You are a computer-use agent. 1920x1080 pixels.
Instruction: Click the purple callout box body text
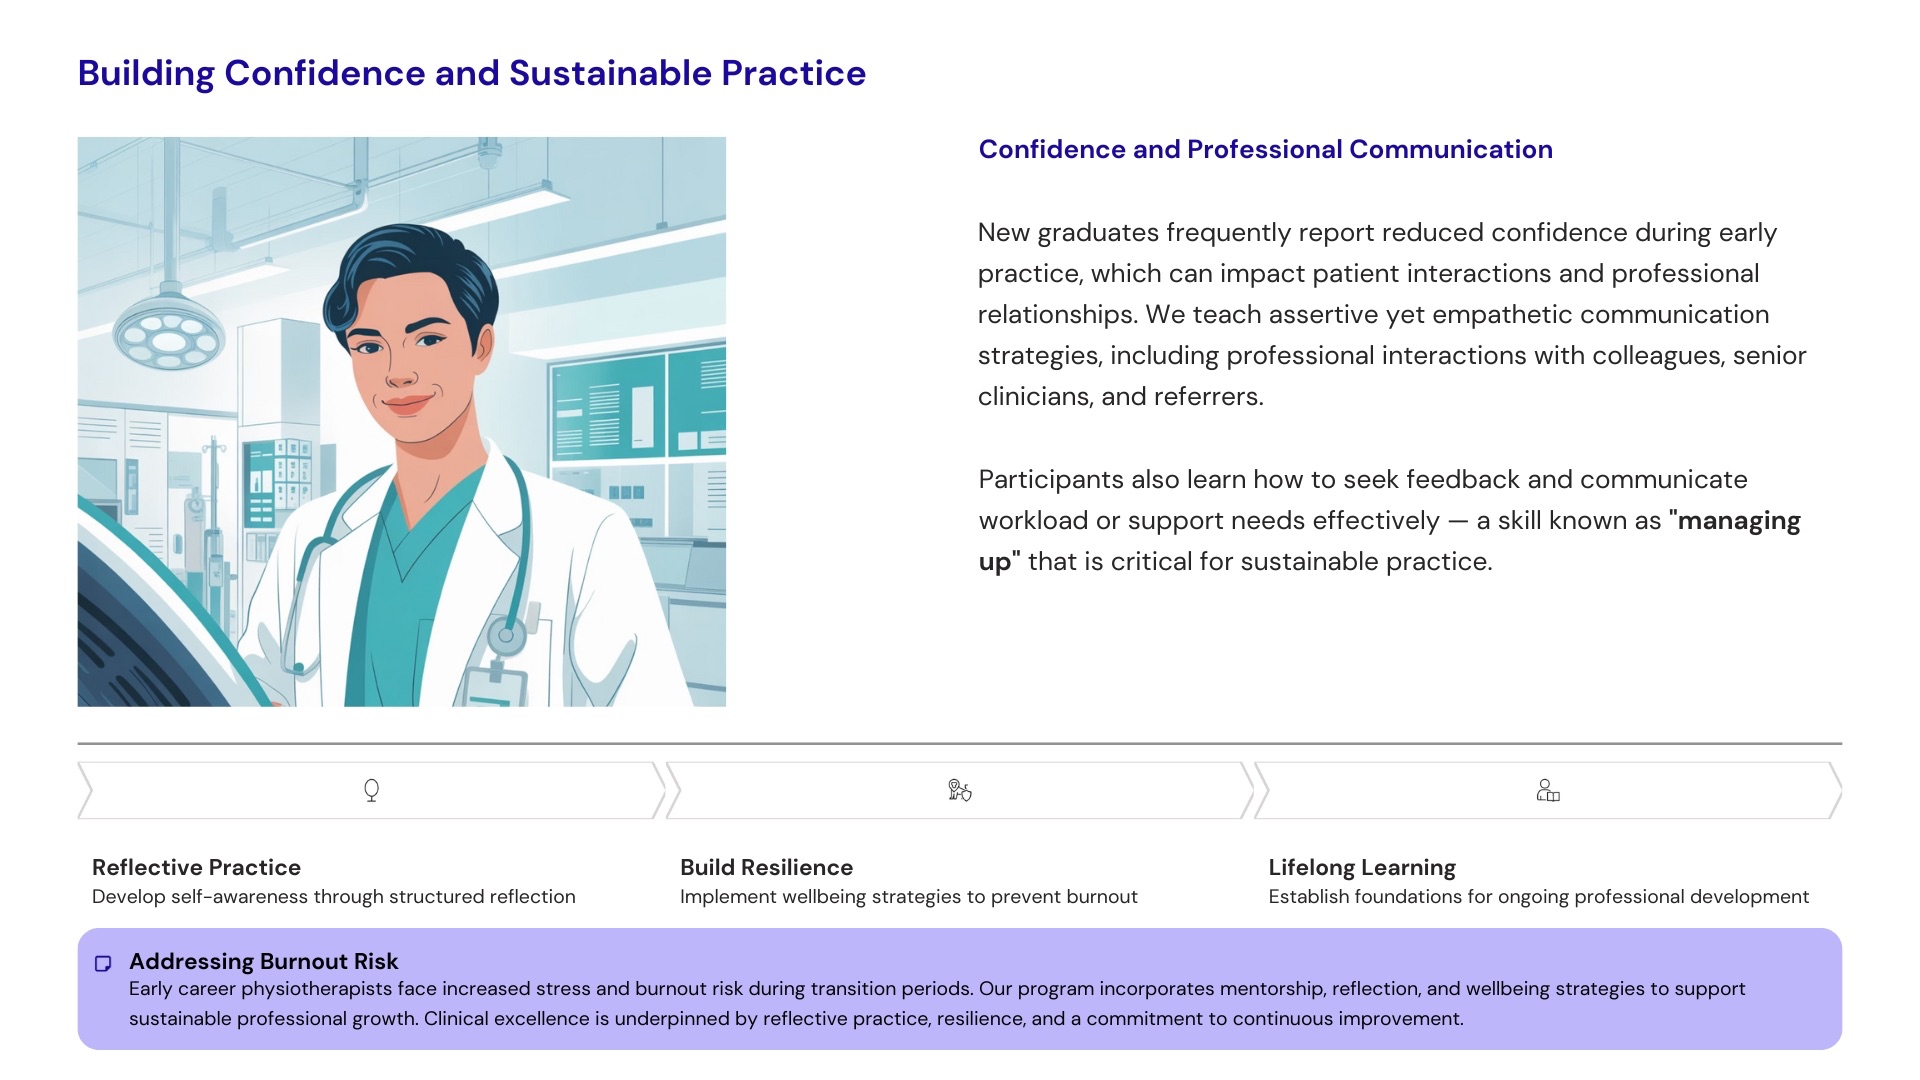[x=937, y=1004]
